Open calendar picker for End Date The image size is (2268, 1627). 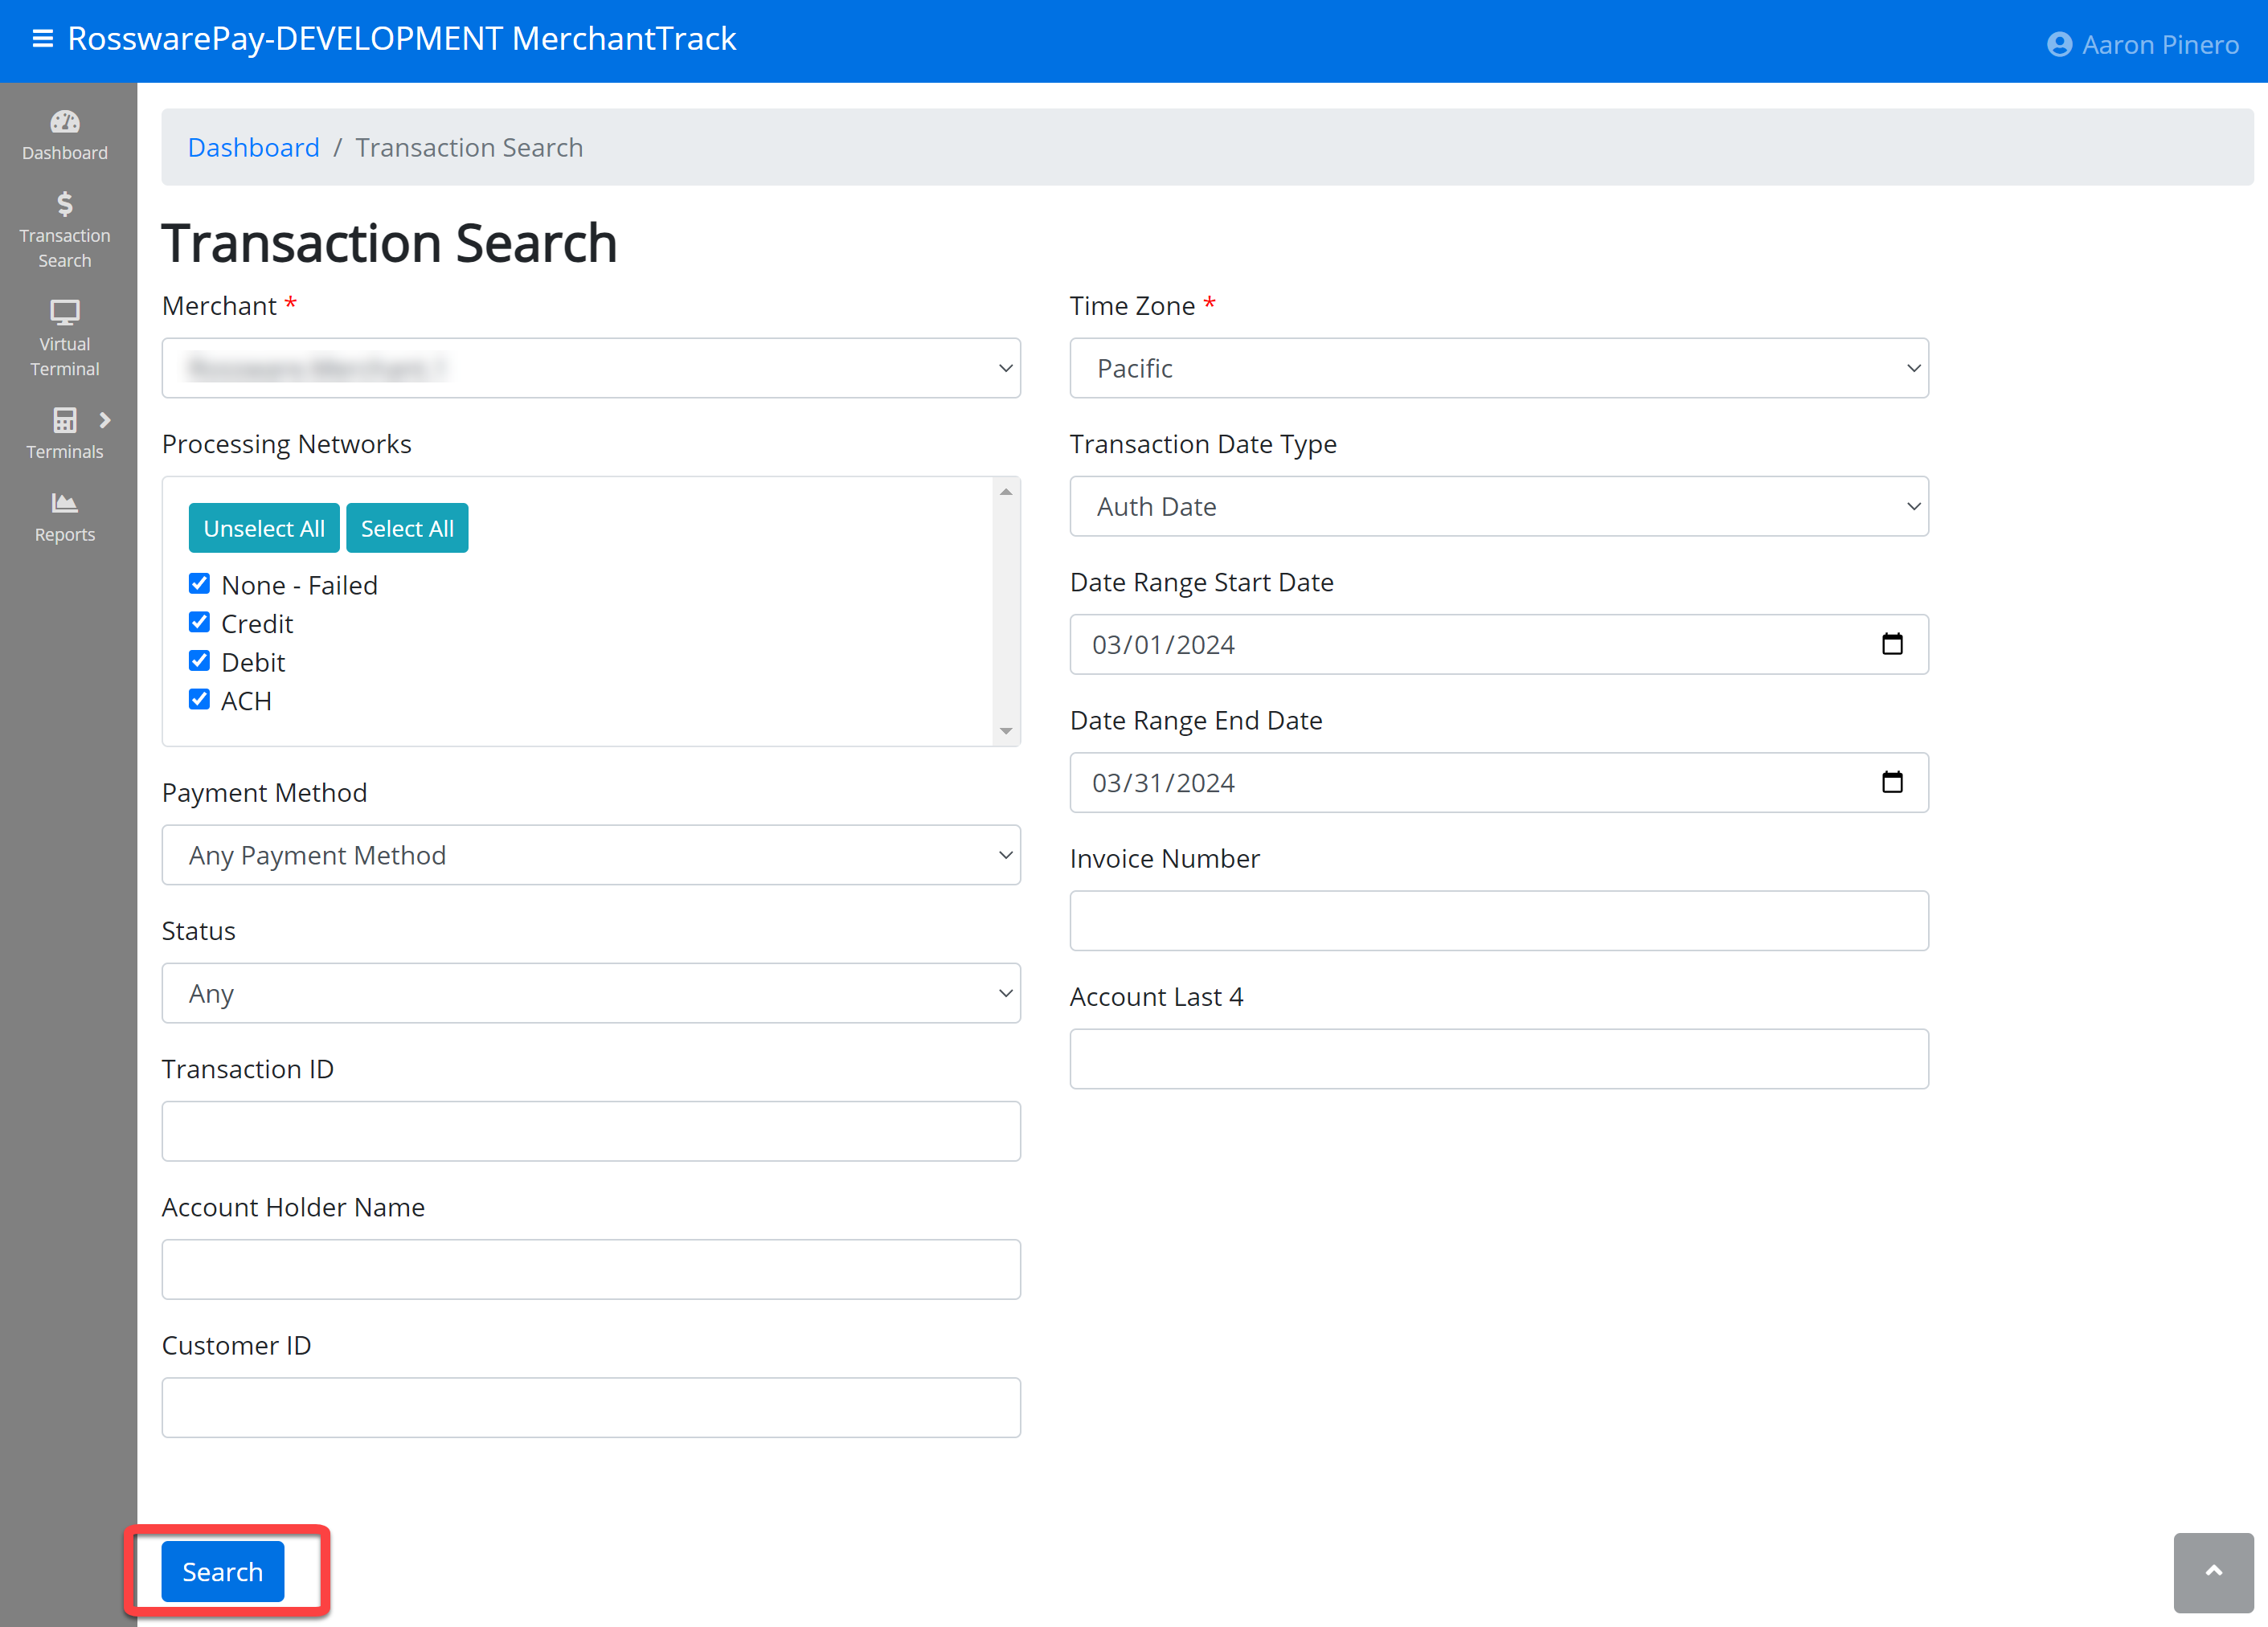[x=1891, y=782]
